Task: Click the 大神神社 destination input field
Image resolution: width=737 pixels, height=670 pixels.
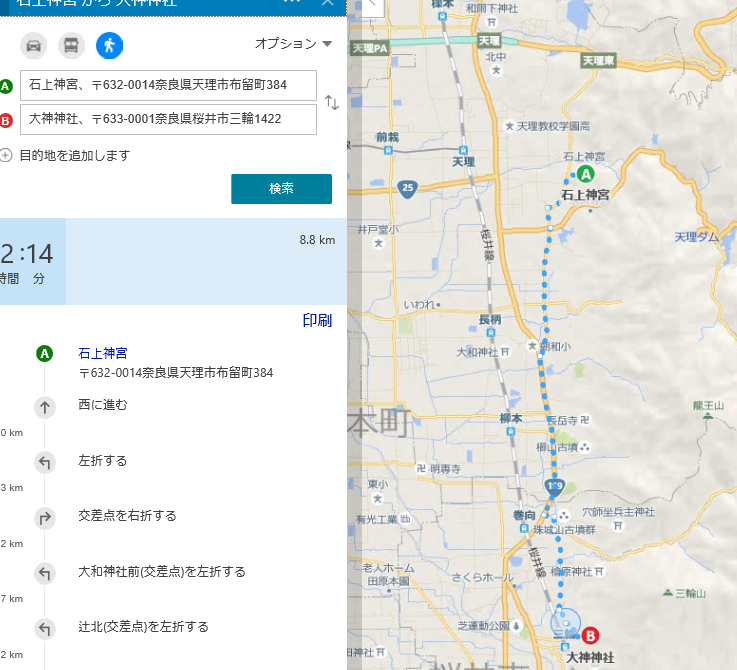Action: click(168, 120)
